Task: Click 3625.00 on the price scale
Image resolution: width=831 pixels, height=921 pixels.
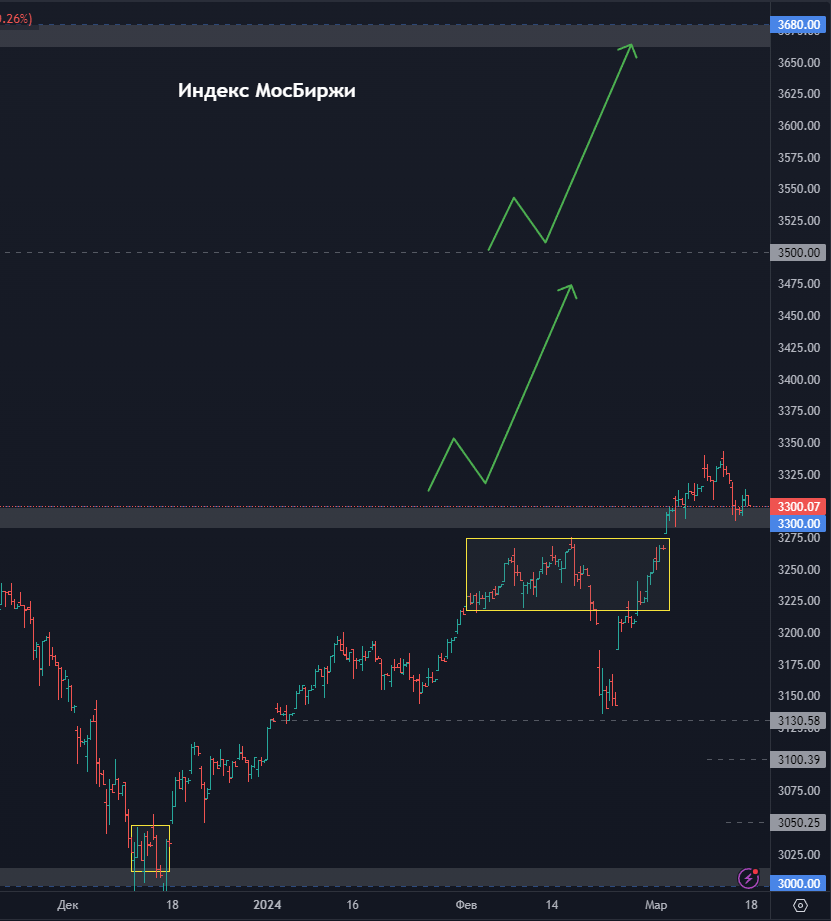Action: point(799,94)
